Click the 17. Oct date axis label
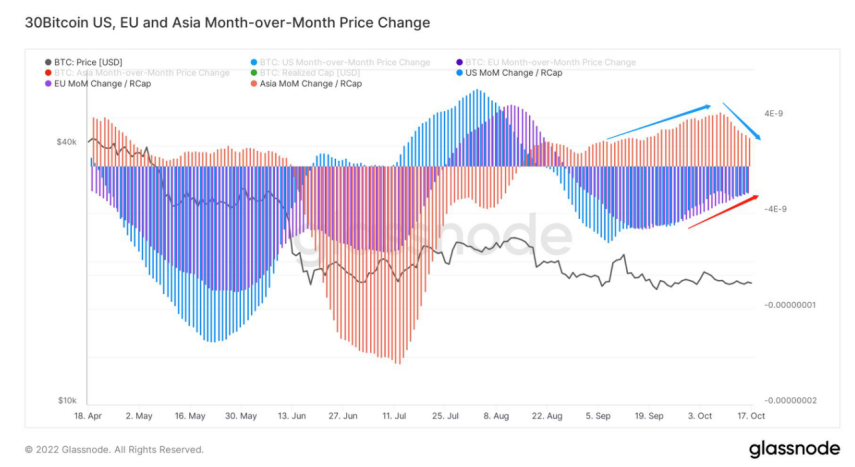Viewport: 855px width, 467px height. [x=749, y=414]
